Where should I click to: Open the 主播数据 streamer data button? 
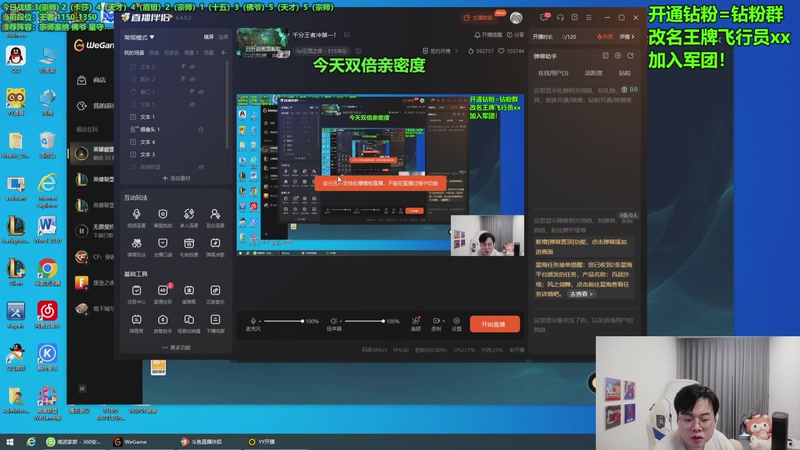tap(478, 17)
